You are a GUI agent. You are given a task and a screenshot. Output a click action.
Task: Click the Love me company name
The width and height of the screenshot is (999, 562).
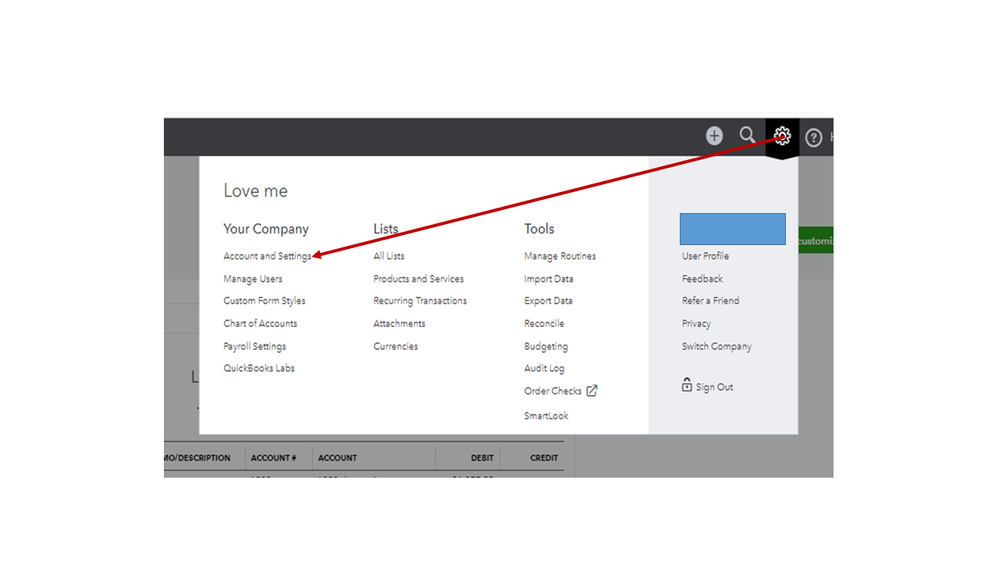pos(255,191)
